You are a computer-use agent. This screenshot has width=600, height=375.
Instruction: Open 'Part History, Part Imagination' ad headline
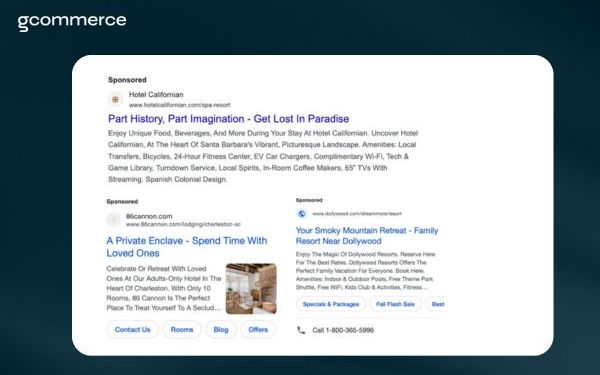point(228,119)
